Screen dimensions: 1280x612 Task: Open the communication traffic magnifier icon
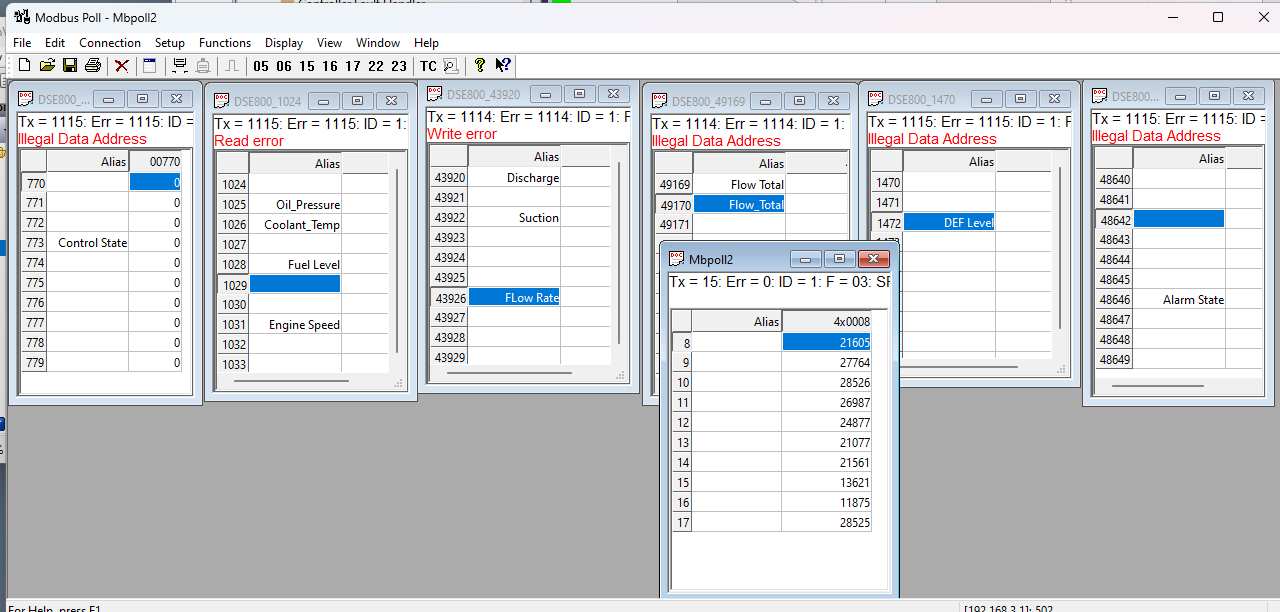pyautogui.click(x=450, y=66)
